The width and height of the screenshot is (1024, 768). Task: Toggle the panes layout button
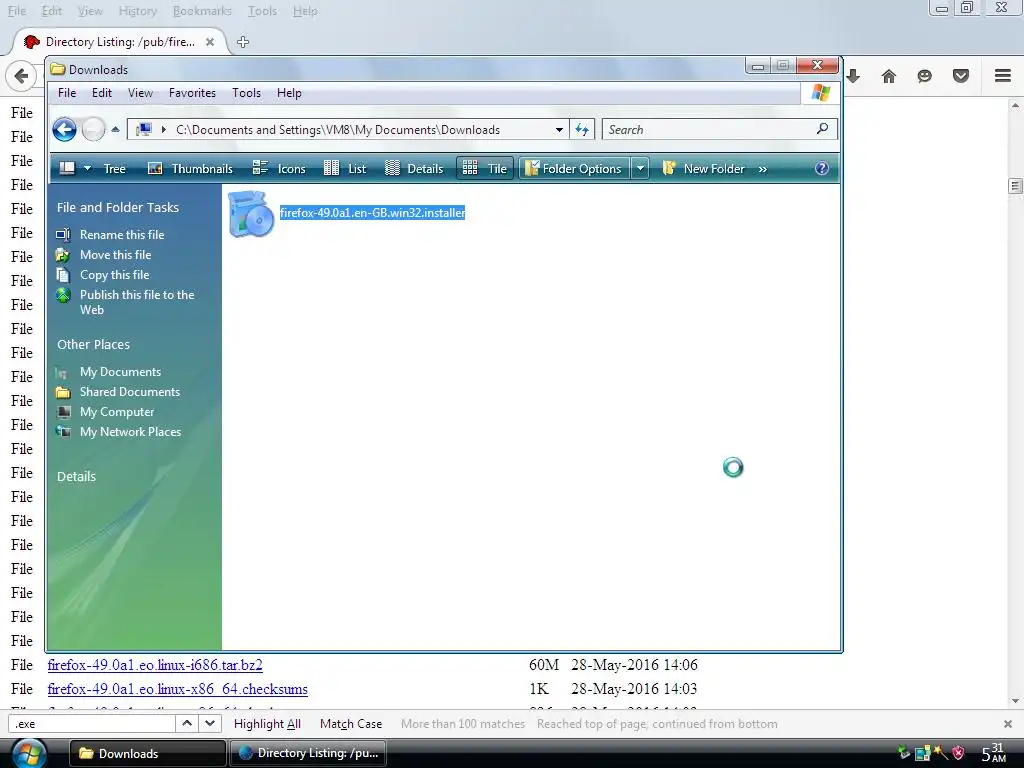tap(67, 168)
